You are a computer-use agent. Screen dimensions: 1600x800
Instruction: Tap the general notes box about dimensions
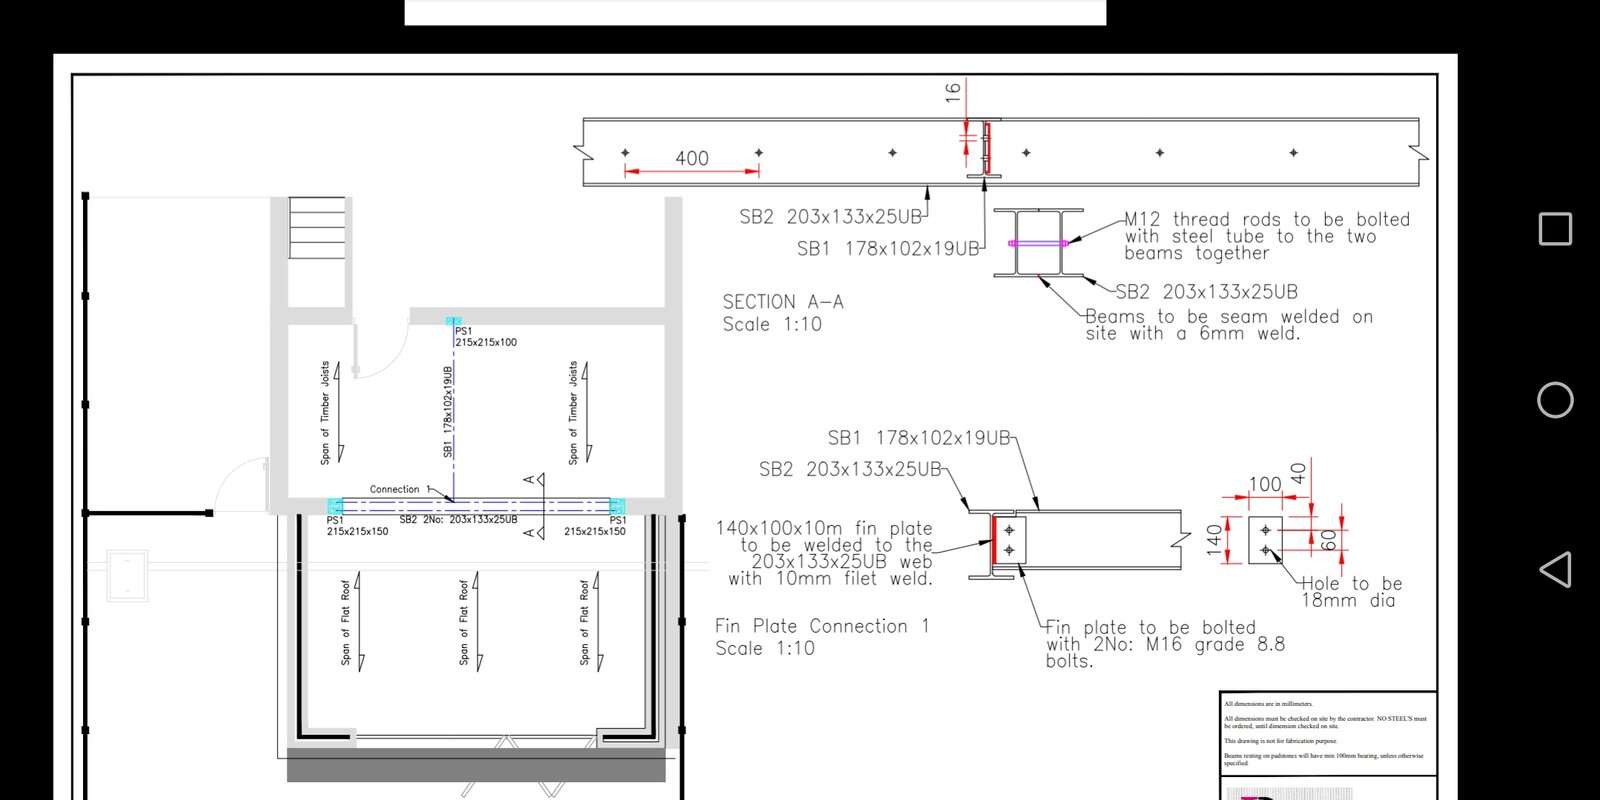1327,733
